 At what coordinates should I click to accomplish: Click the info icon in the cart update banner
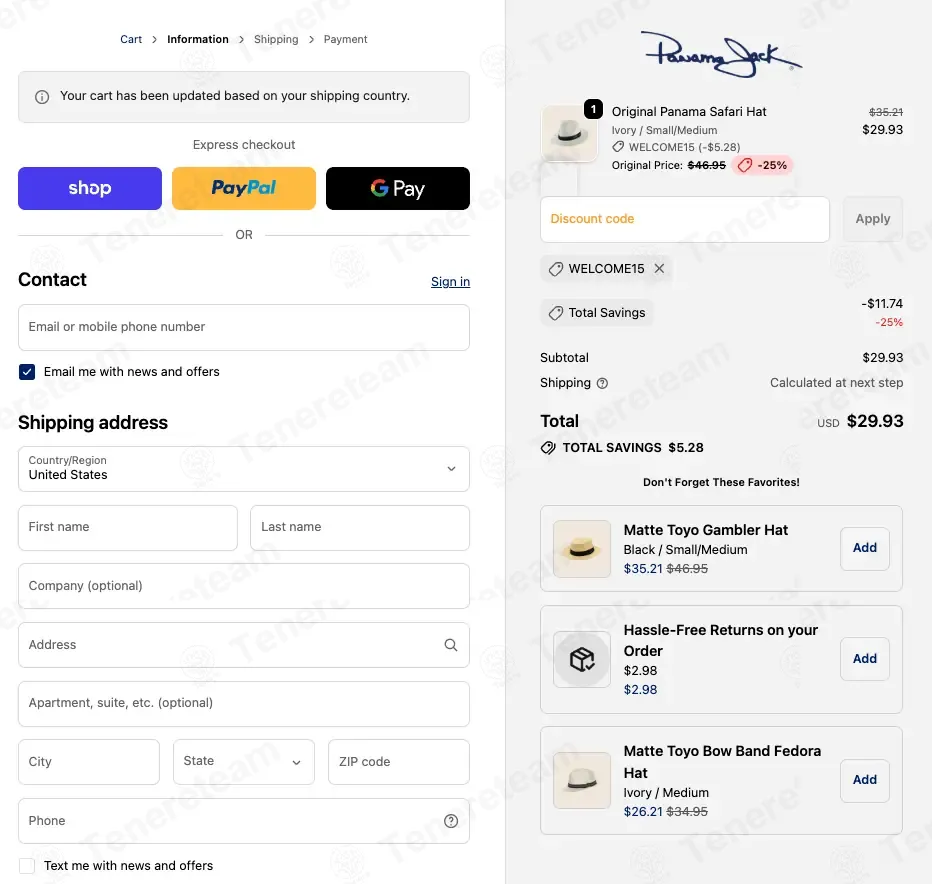click(40, 97)
